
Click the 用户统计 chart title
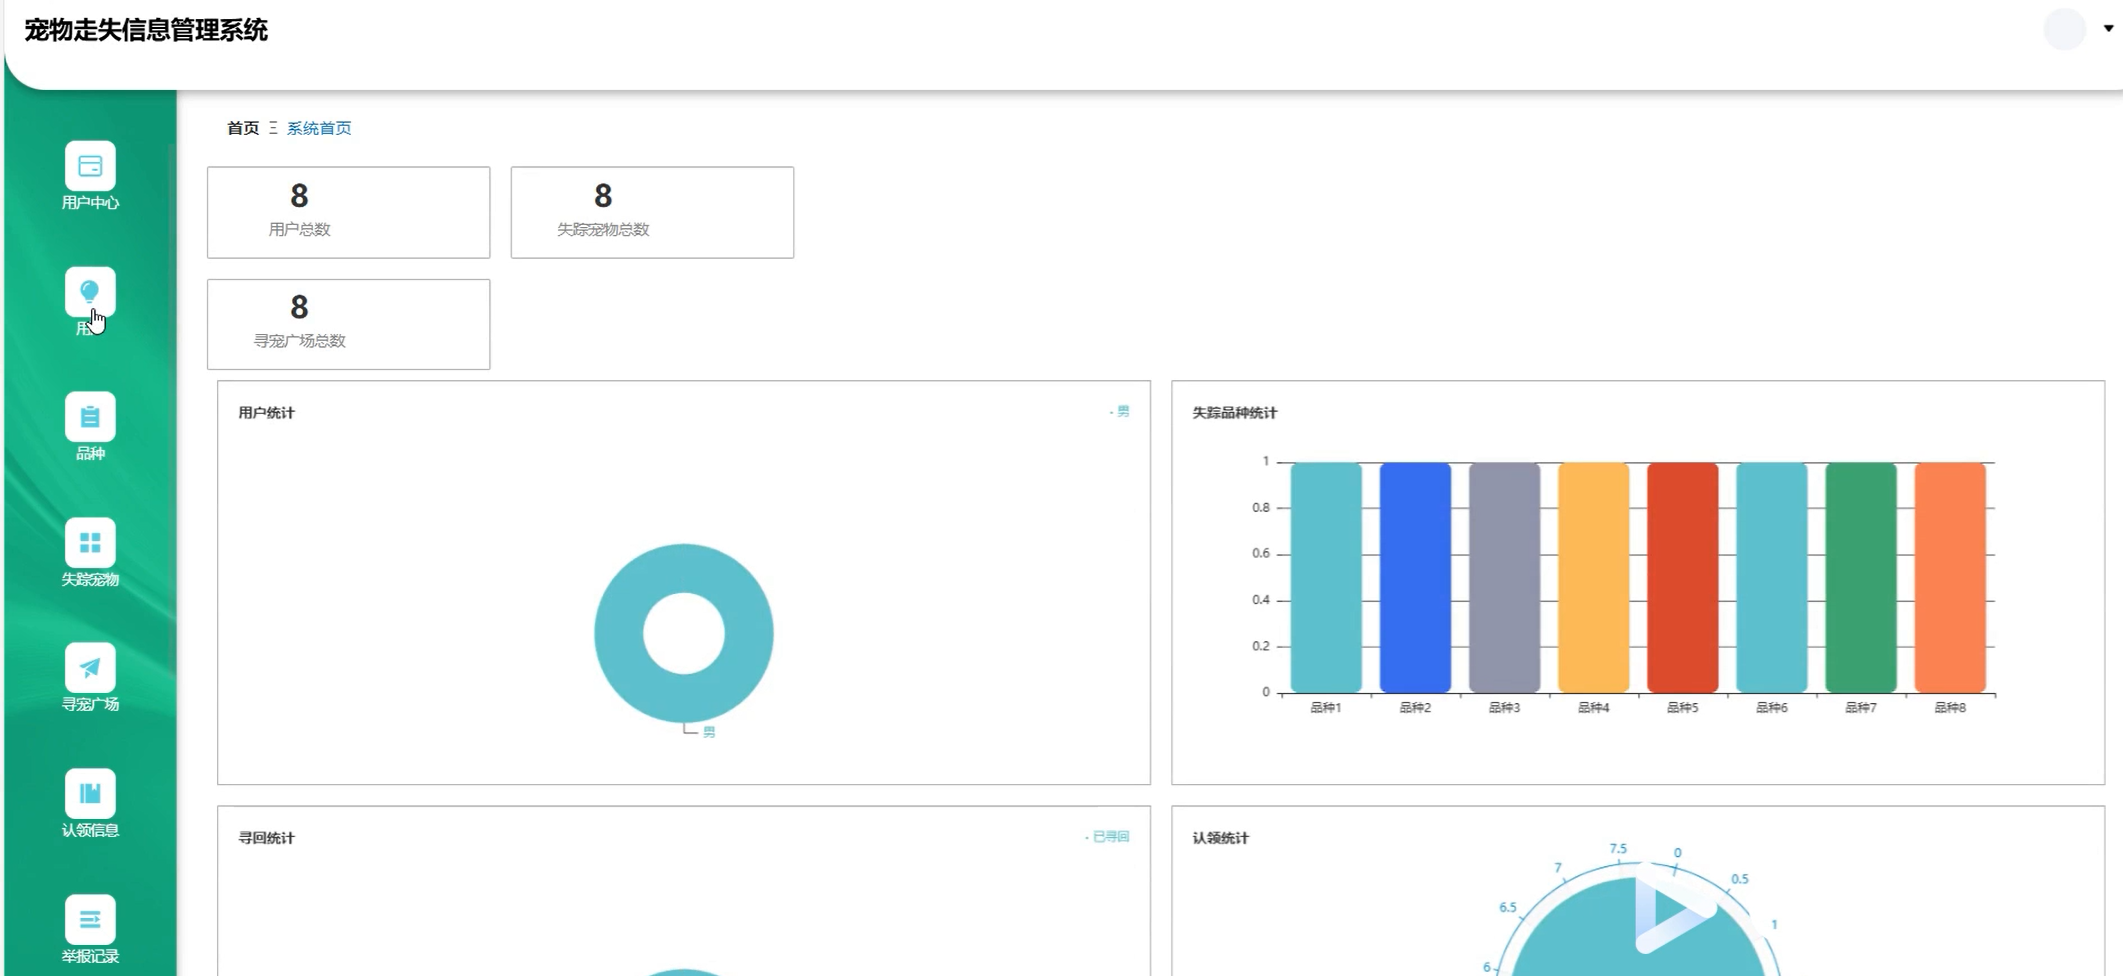tap(266, 412)
